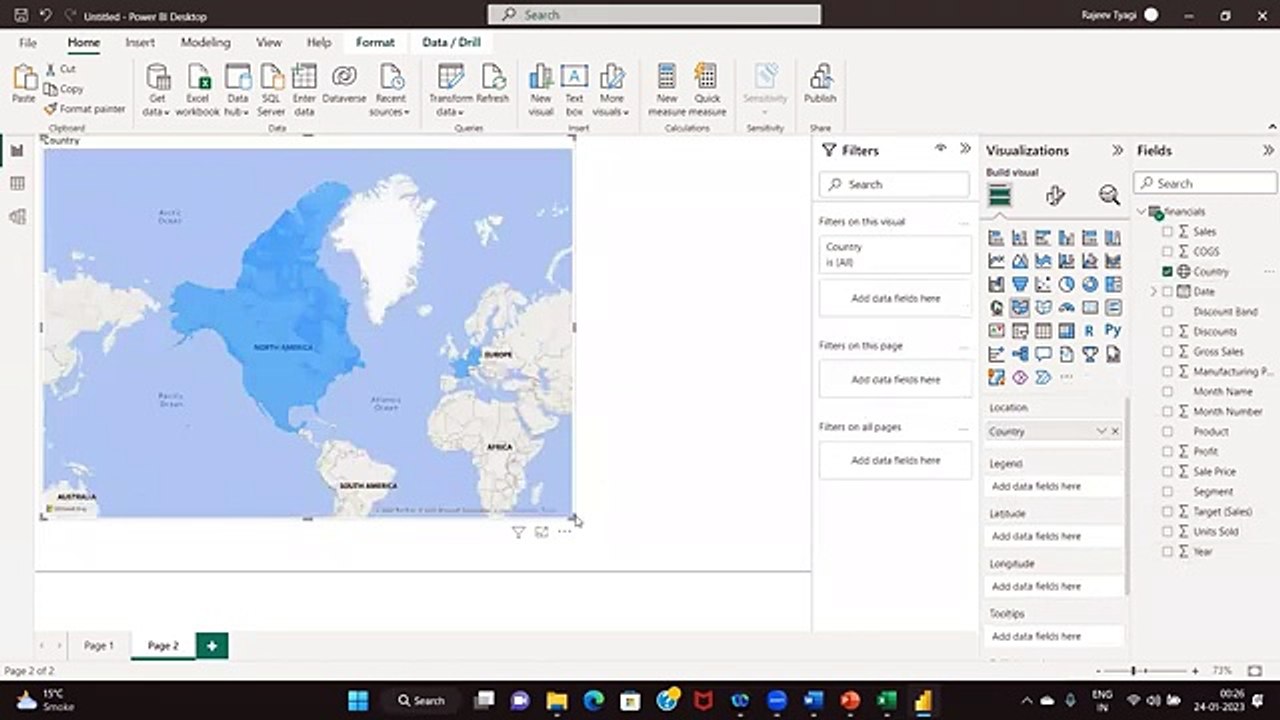Collapse the Visualizations pane

point(1117,150)
